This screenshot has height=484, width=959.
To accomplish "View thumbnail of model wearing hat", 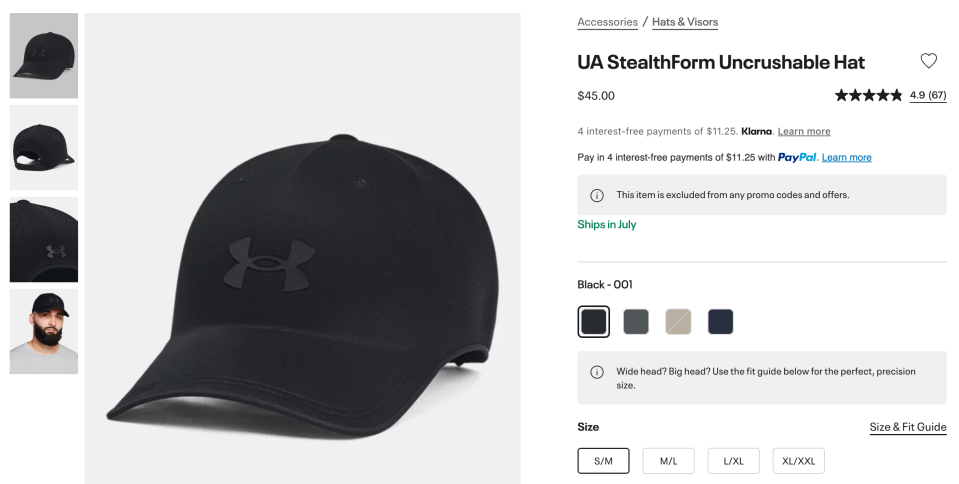I will 44,332.
